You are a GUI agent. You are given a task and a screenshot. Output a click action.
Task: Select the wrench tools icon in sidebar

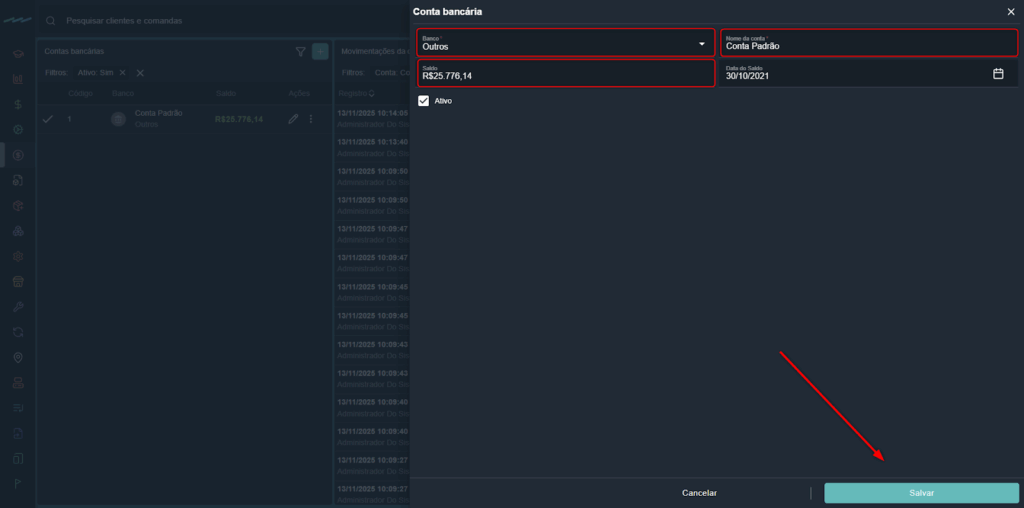click(18, 306)
